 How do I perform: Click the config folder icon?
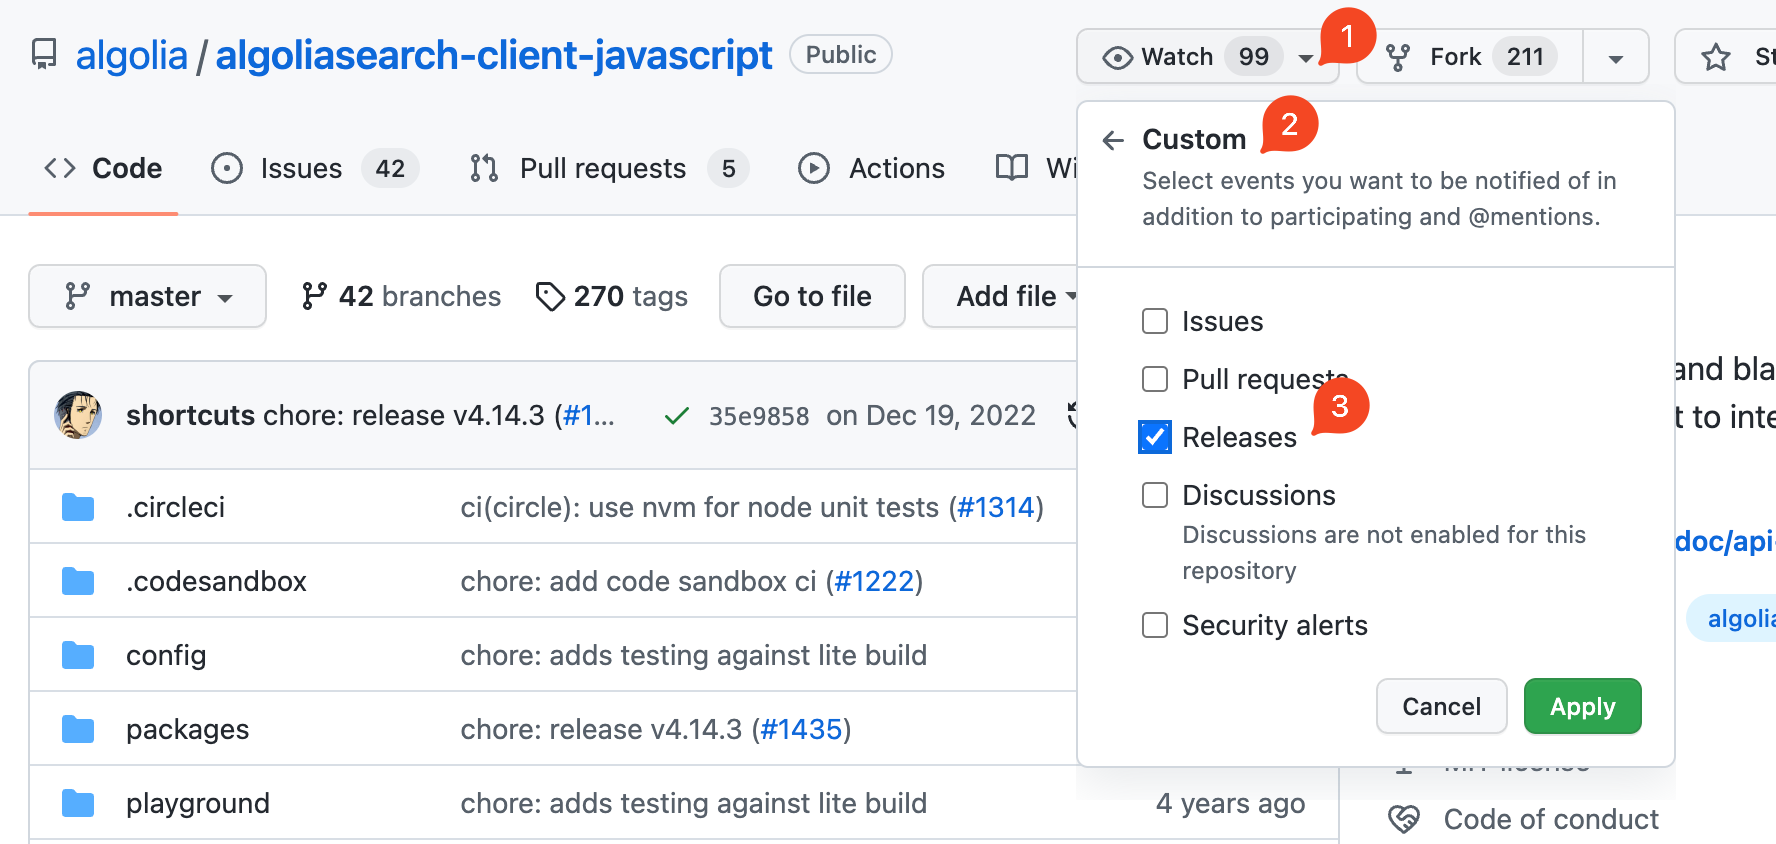78,655
